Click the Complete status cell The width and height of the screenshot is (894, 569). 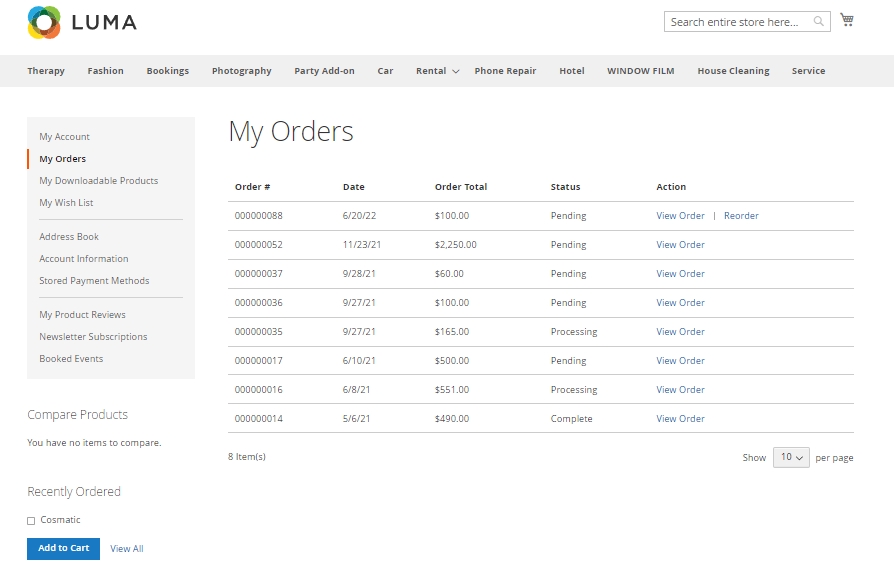coord(571,419)
